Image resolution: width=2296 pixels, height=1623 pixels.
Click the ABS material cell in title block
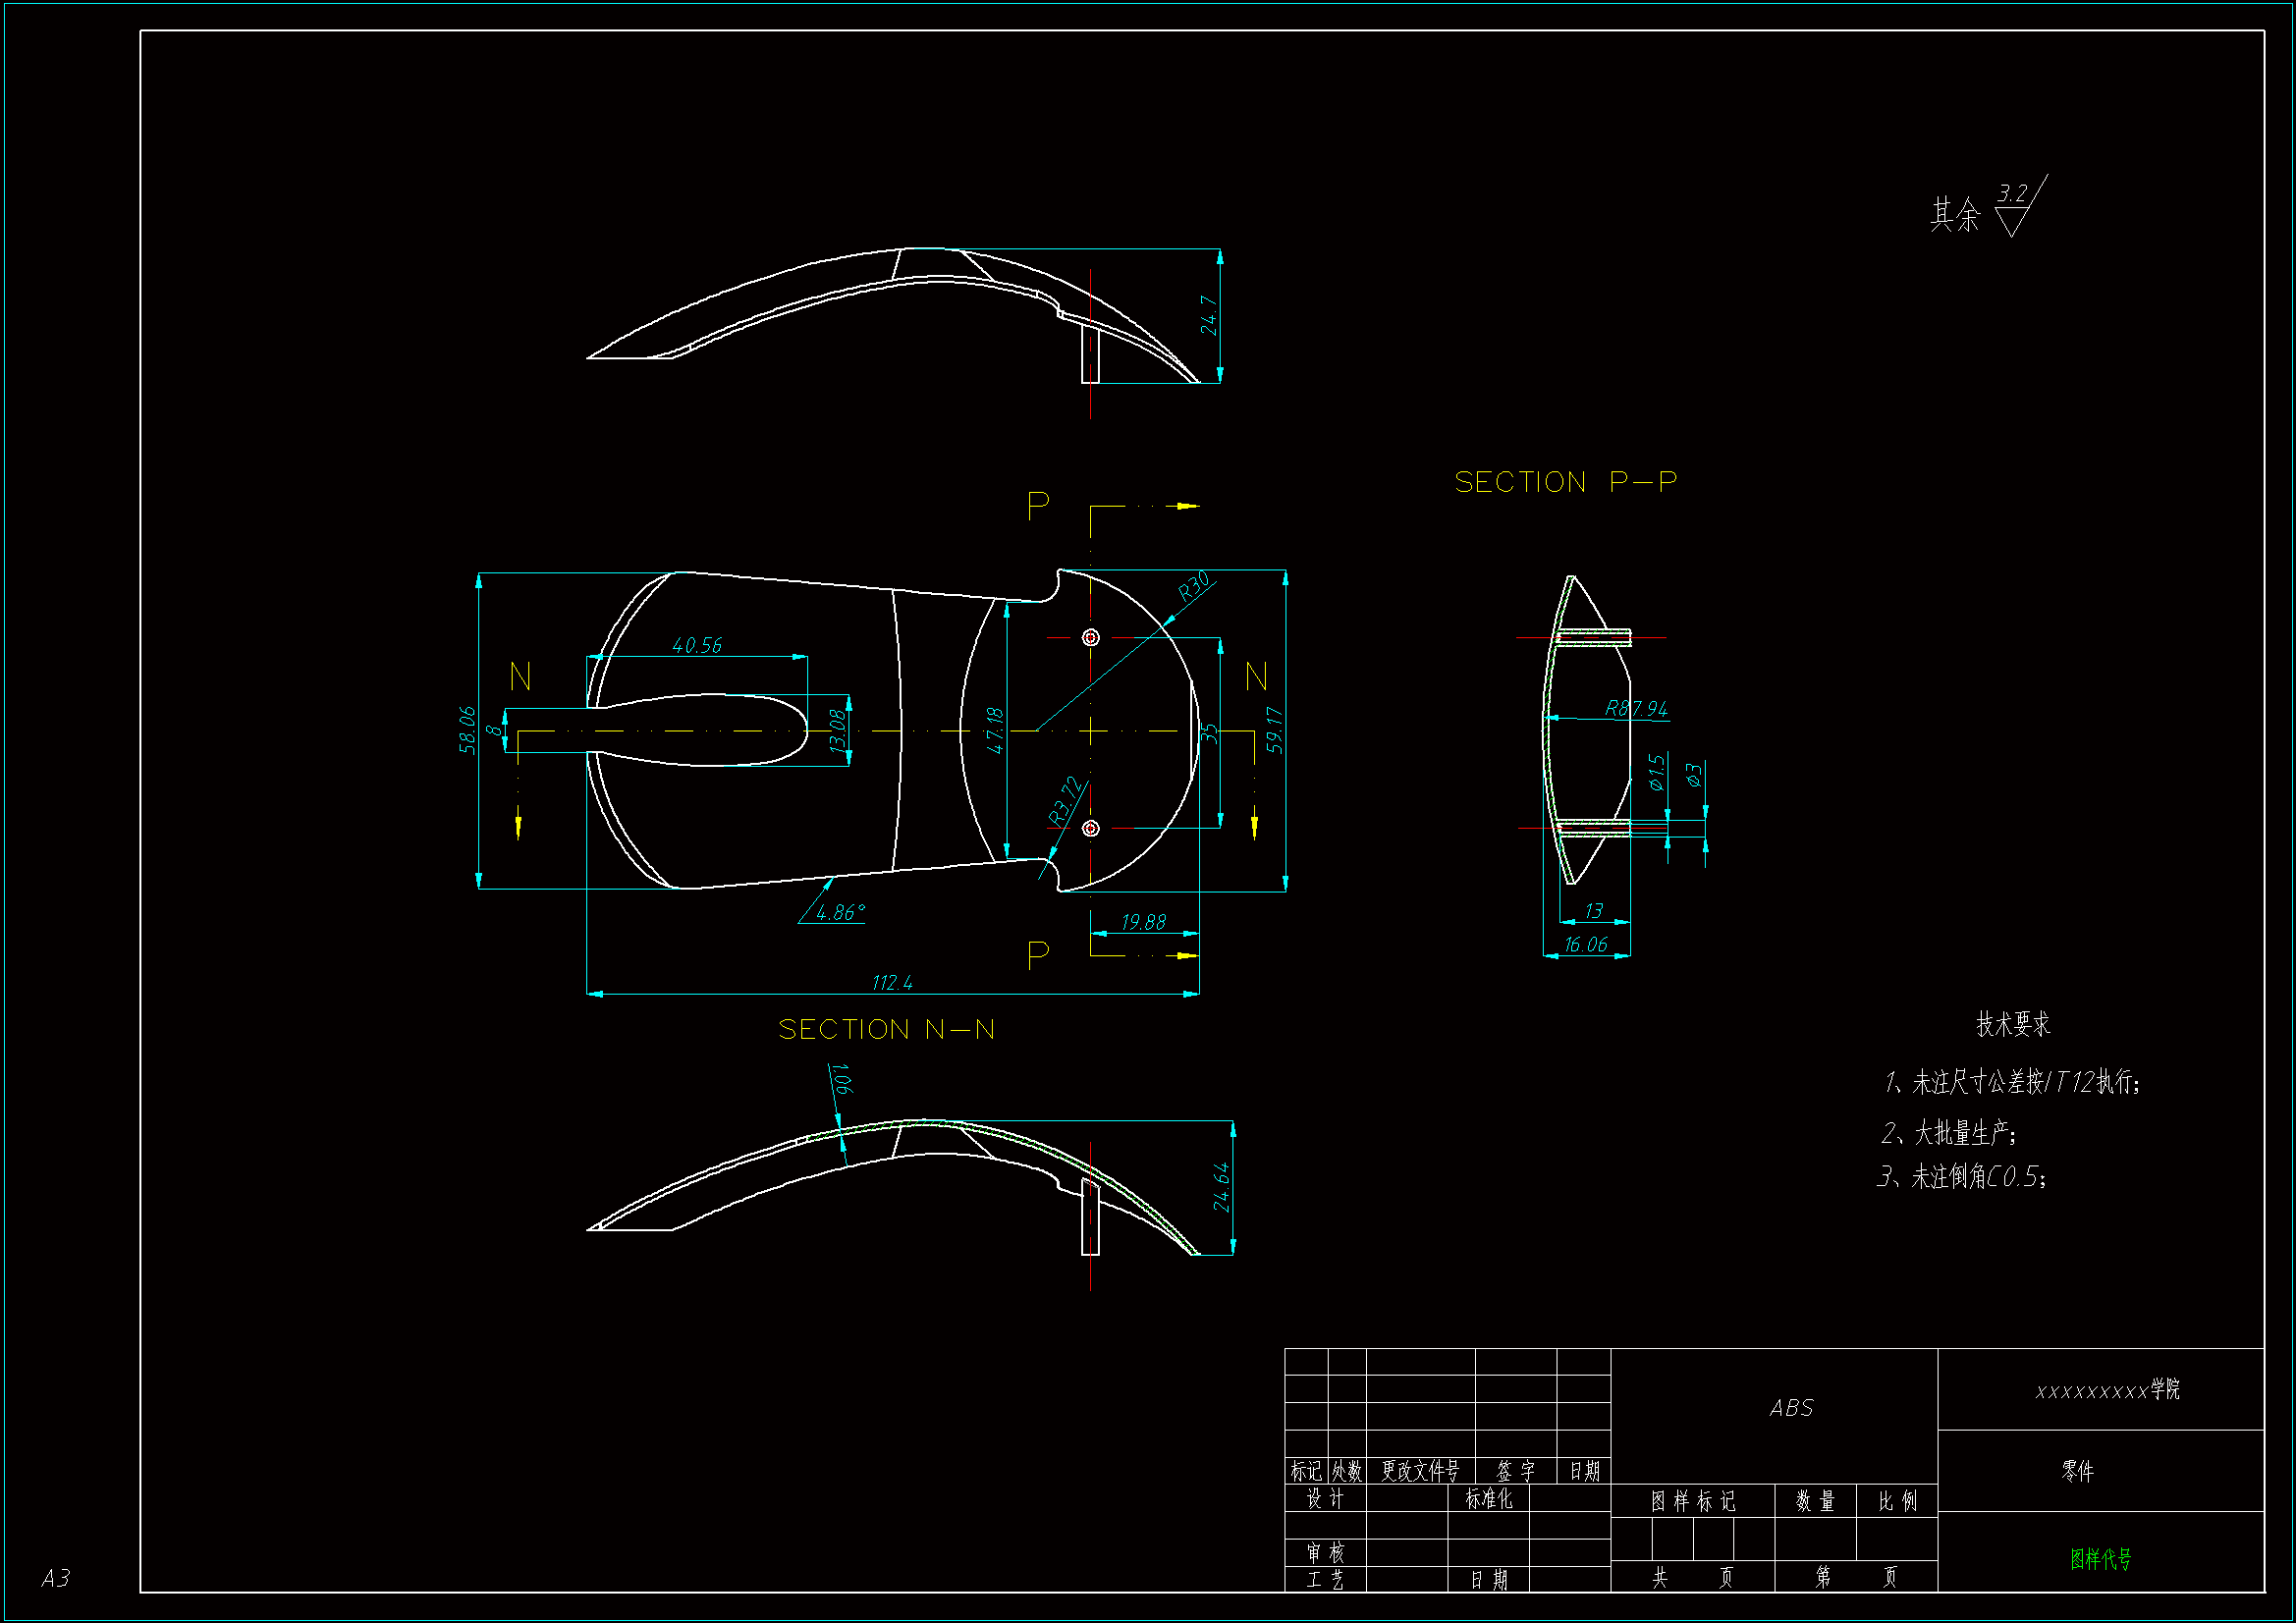1791,1409
